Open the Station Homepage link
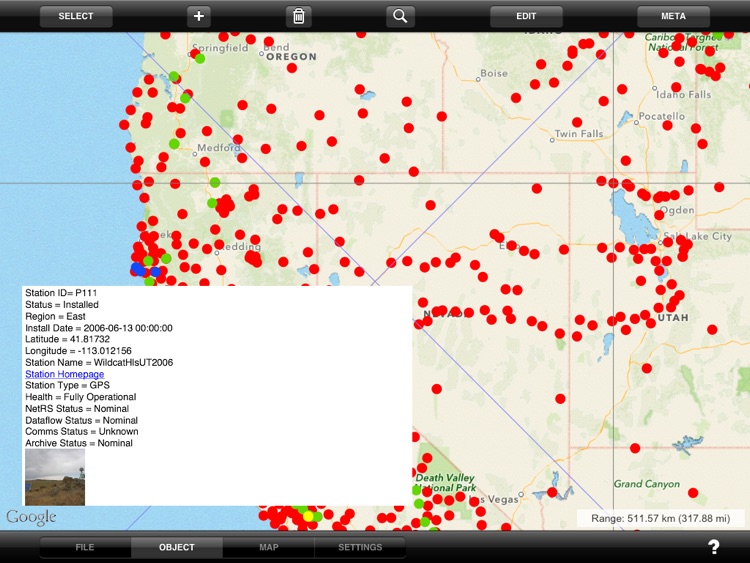The height and width of the screenshot is (563, 750). 65,374
